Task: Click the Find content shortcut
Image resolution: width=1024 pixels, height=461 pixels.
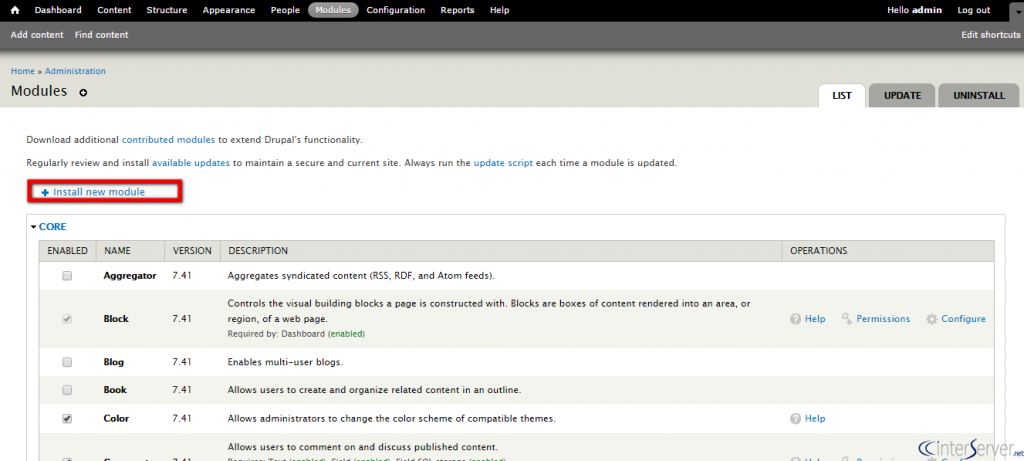Action: (x=102, y=35)
